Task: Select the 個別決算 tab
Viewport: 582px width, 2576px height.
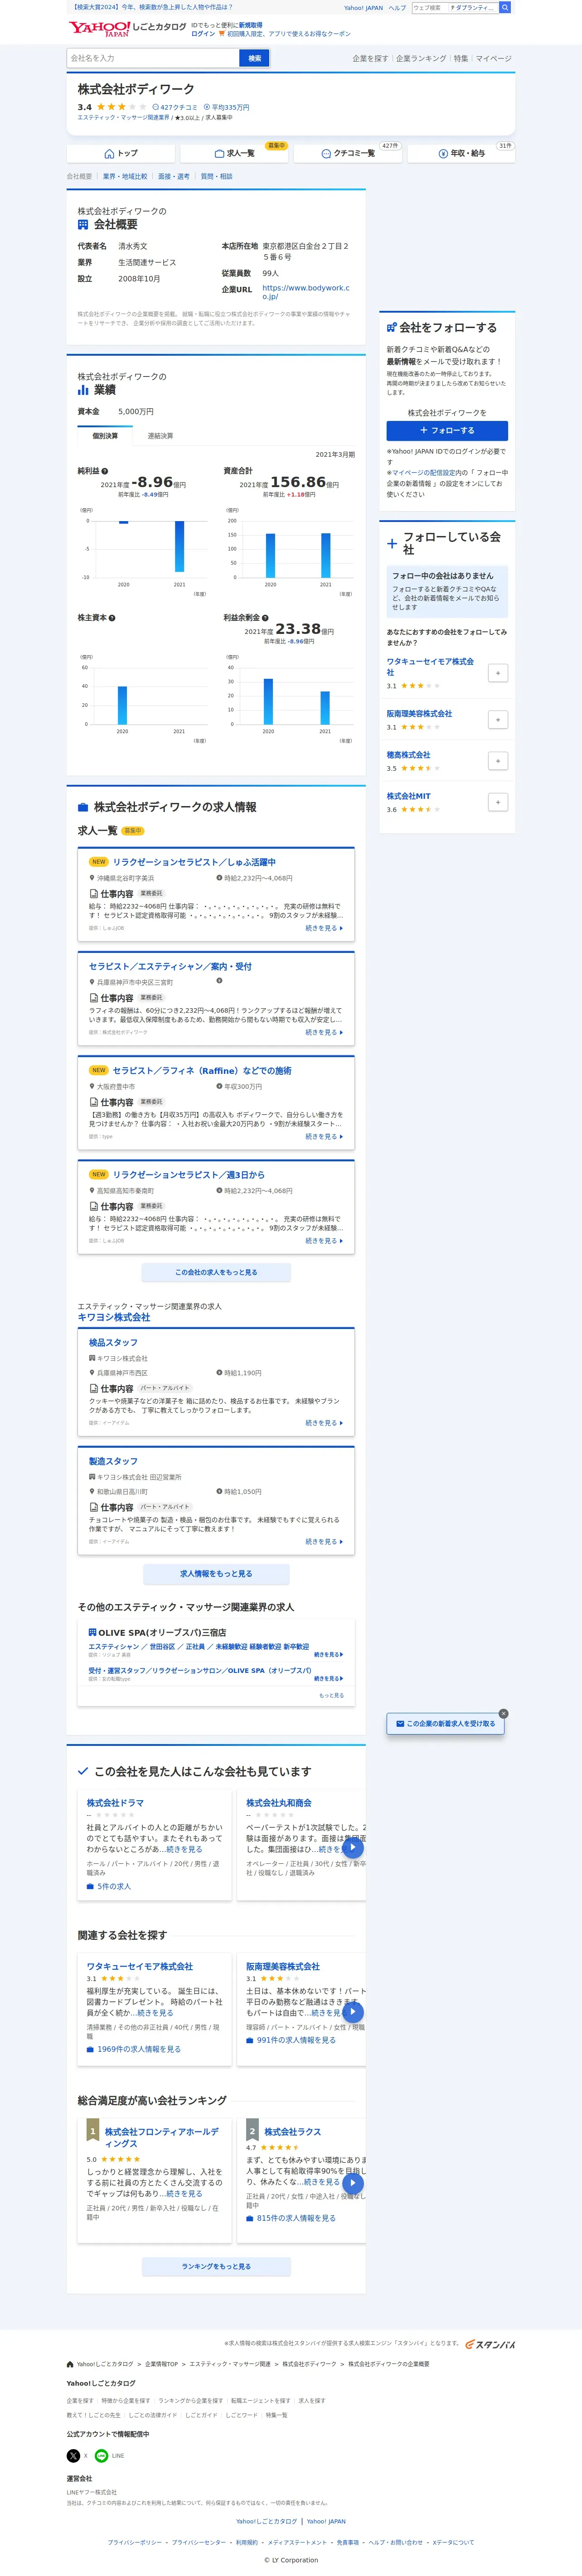Action: [x=105, y=436]
